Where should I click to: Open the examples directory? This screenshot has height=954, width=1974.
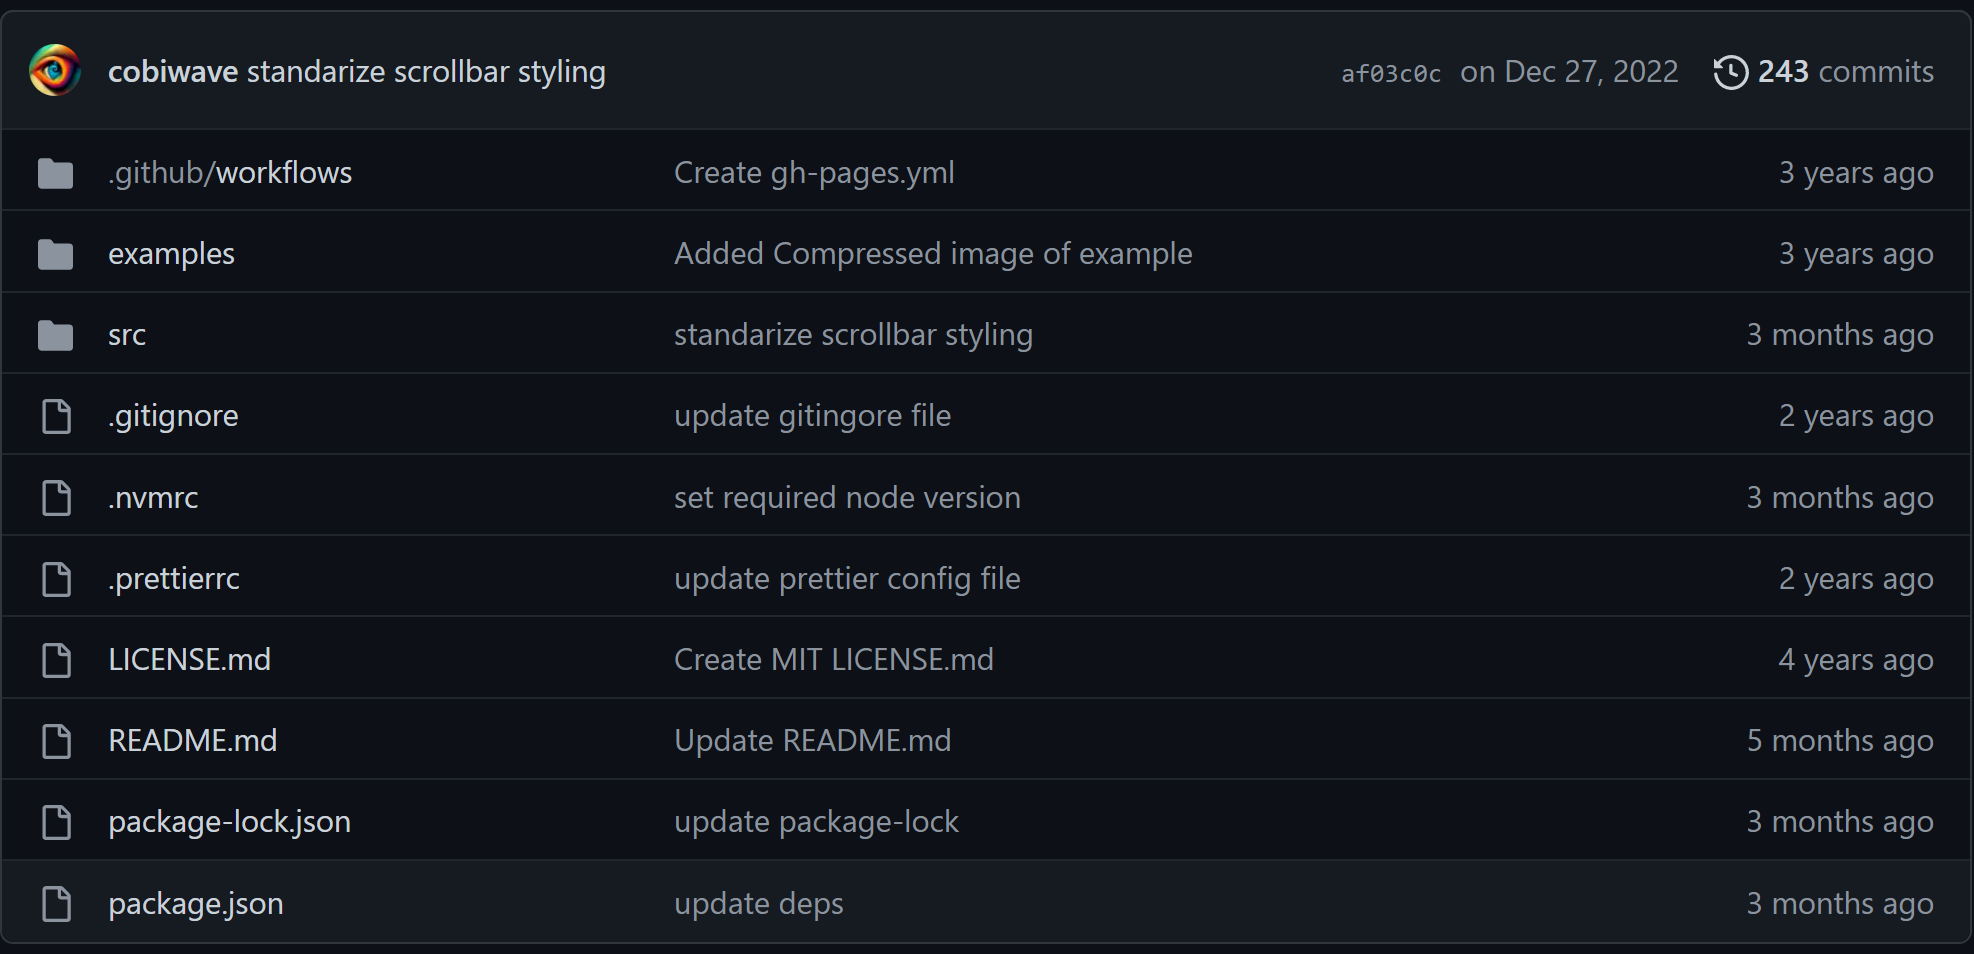pos(171,254)
